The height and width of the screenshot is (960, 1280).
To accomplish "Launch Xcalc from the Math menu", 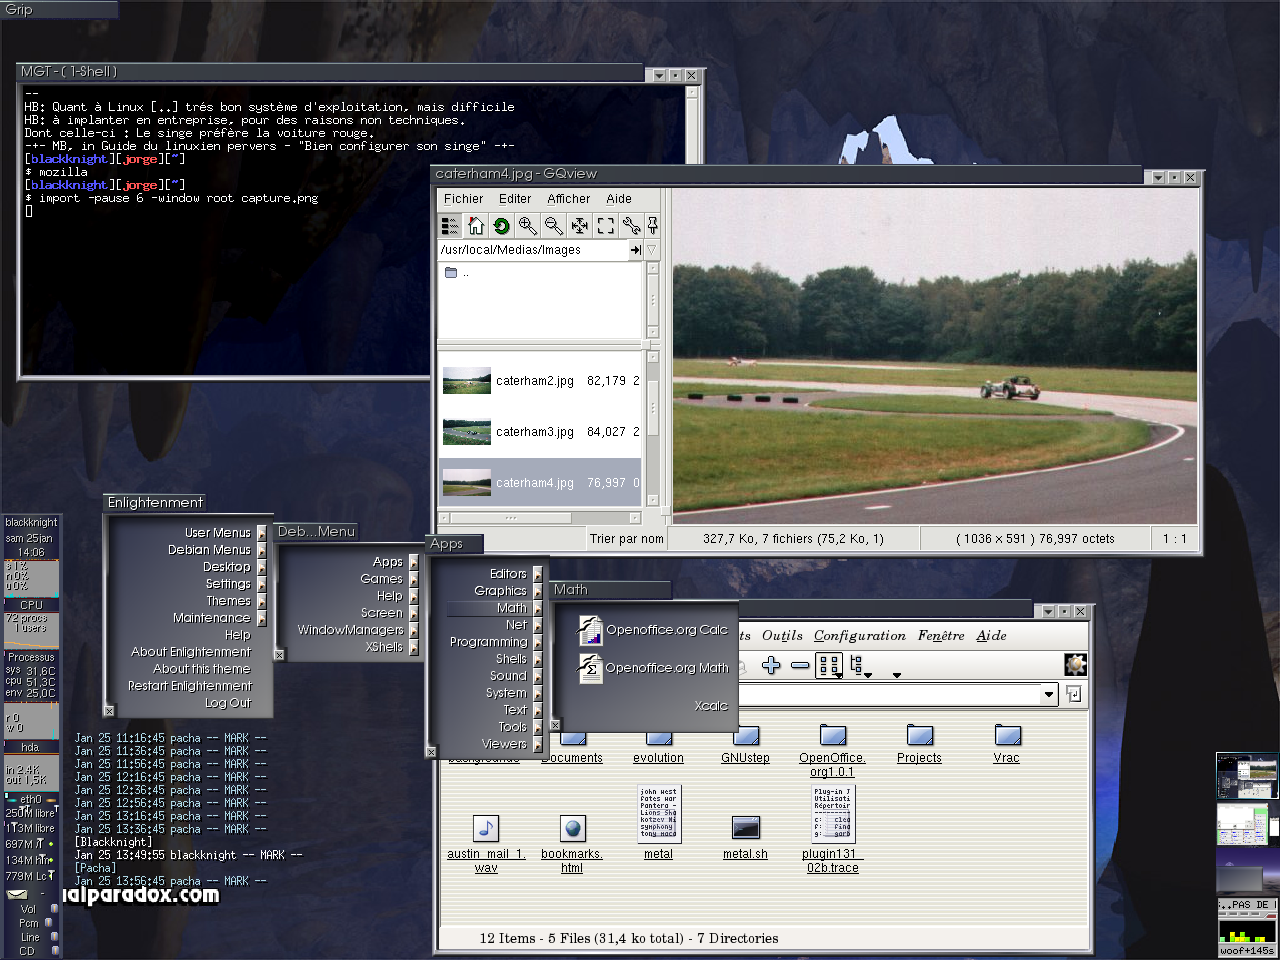I will pos(711,706).
